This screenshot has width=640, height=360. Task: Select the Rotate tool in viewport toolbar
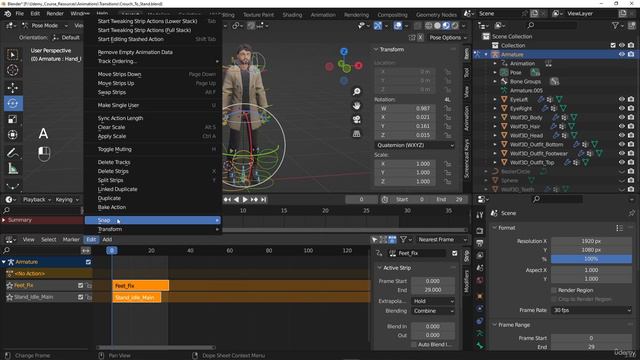tap(13, 103)
